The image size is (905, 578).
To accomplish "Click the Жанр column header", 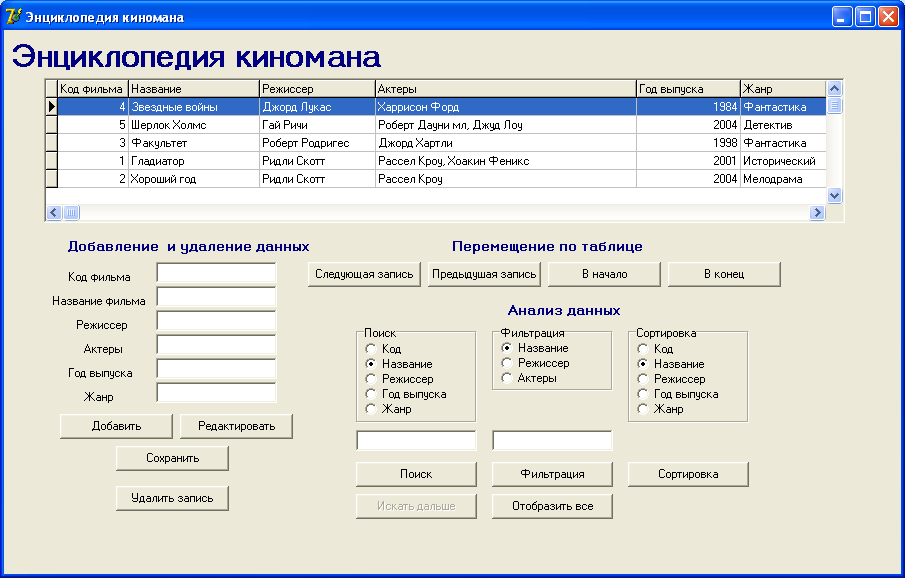I will (784, 89).
